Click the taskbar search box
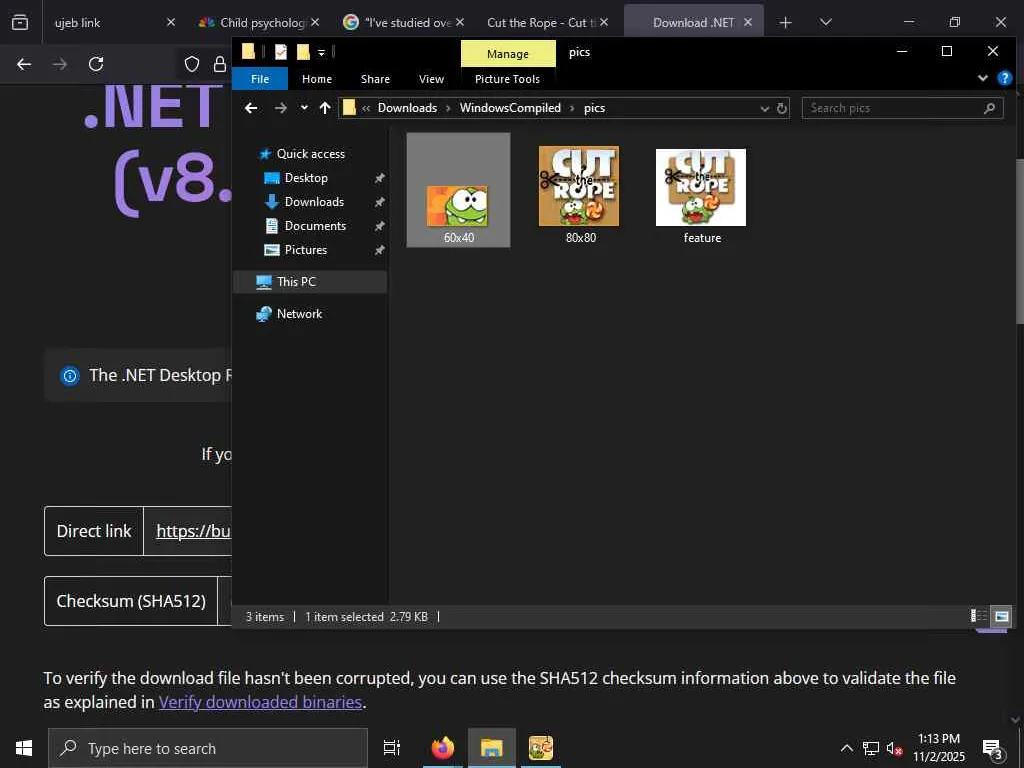This screenshot has height=768, width=1024. coord(208,748)
